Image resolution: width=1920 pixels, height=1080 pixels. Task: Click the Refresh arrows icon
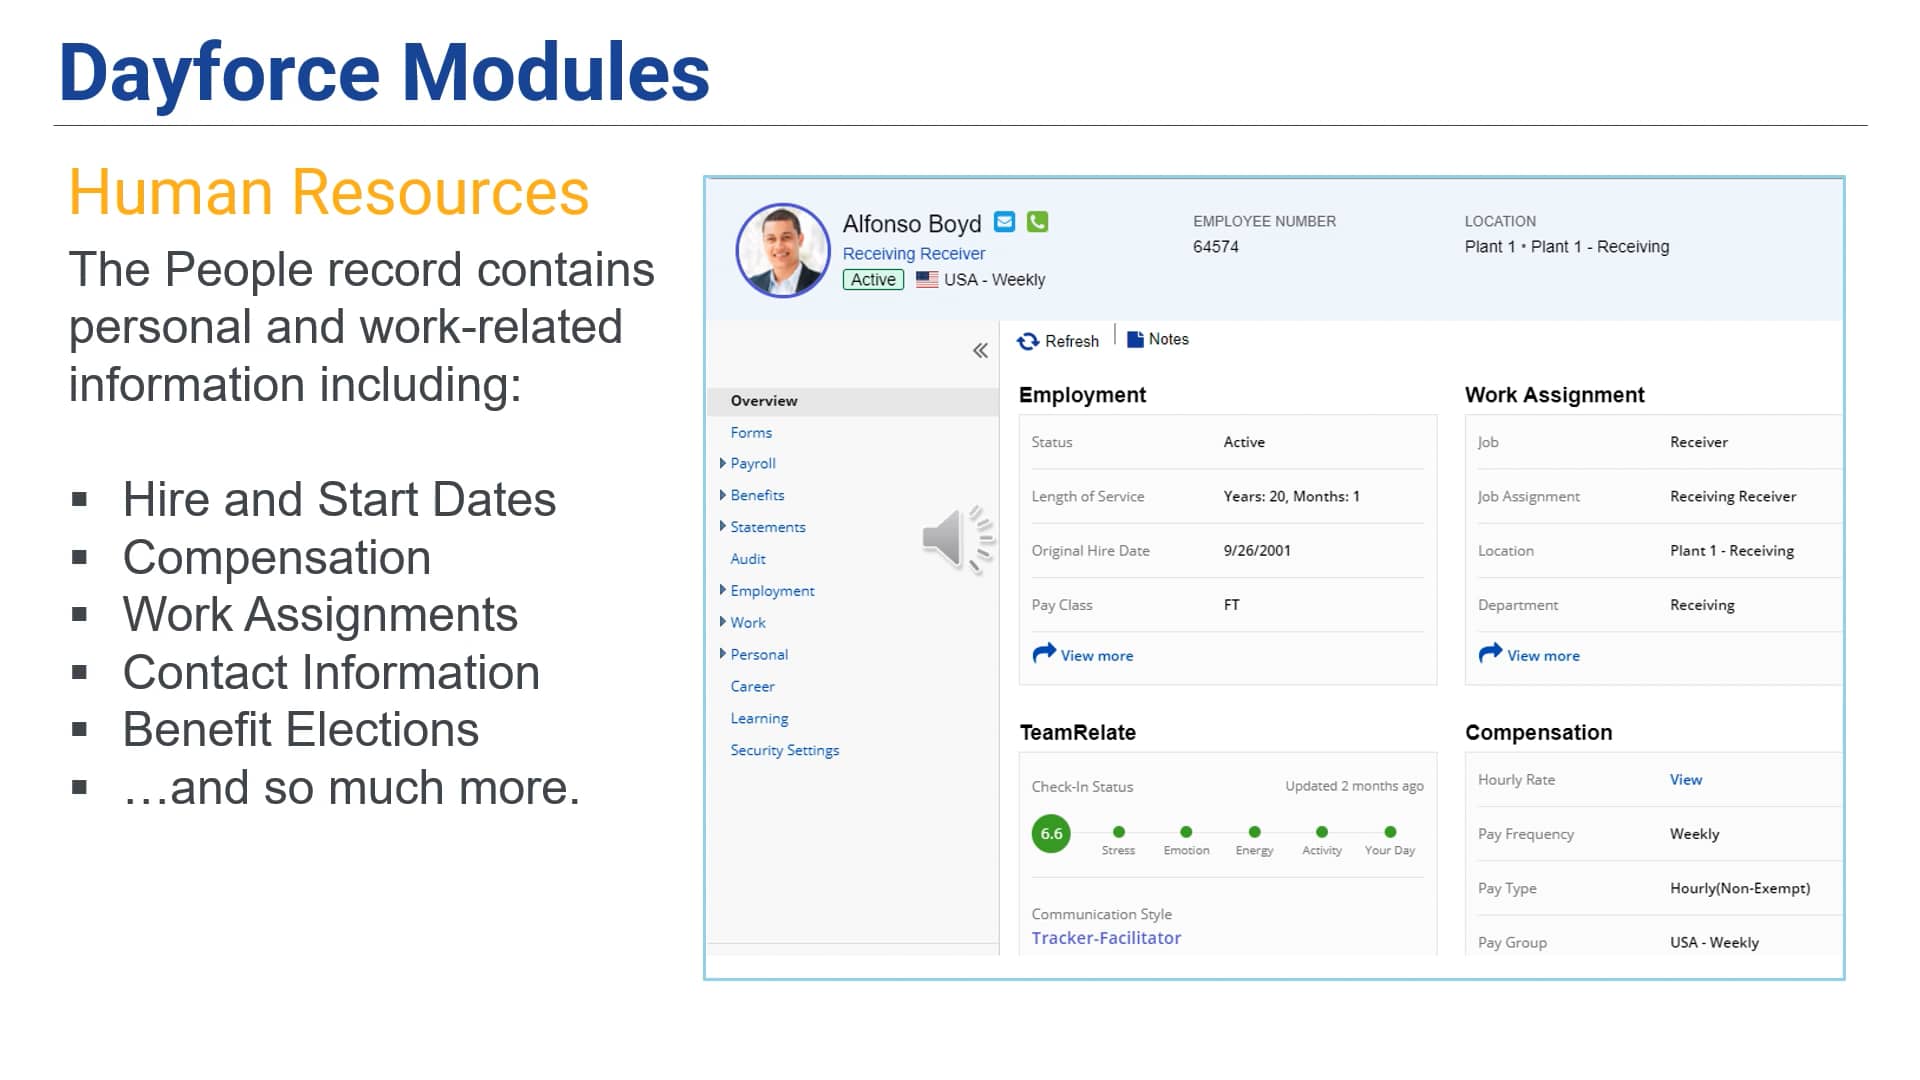pos(1028,342)
